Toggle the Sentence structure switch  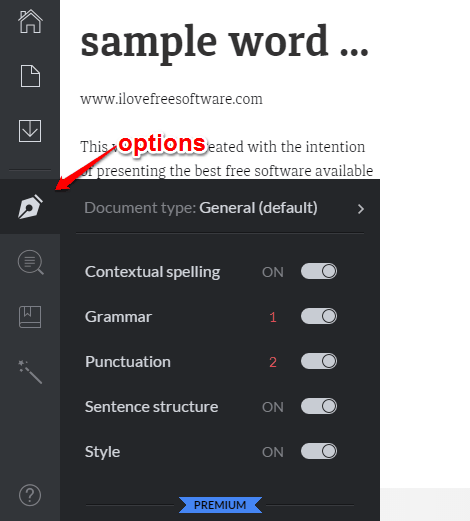tap(319, 406)
